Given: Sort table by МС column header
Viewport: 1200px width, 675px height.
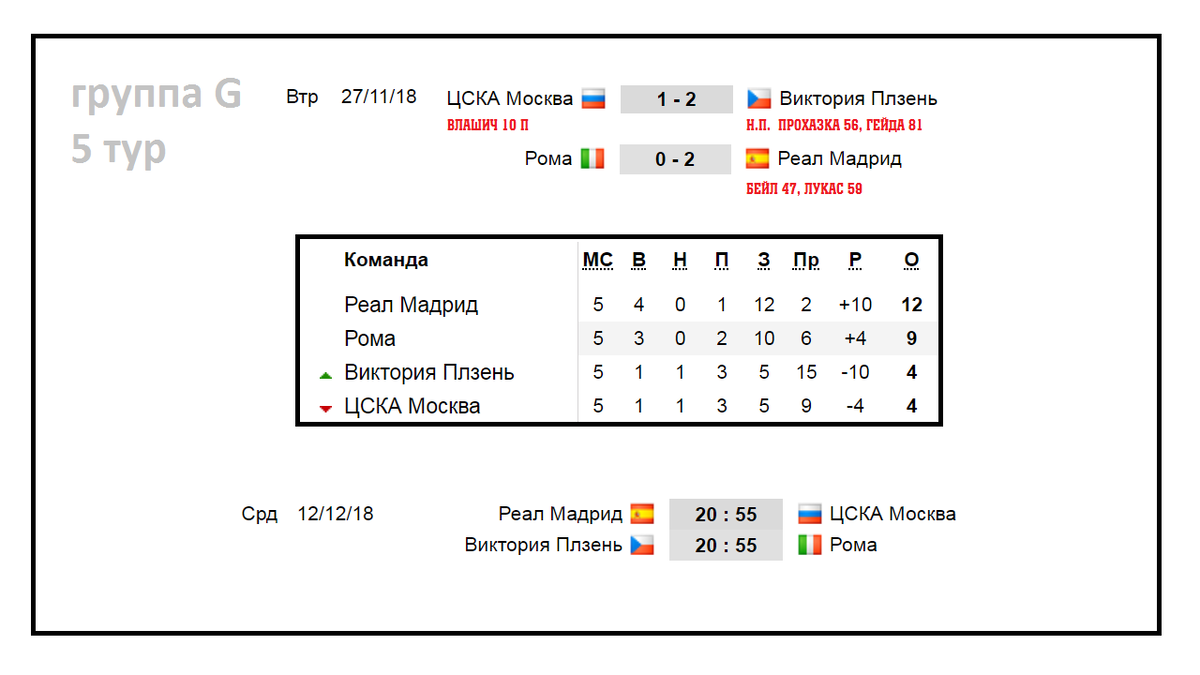Looking at the screenshot, I should click(x=597, y=261).
